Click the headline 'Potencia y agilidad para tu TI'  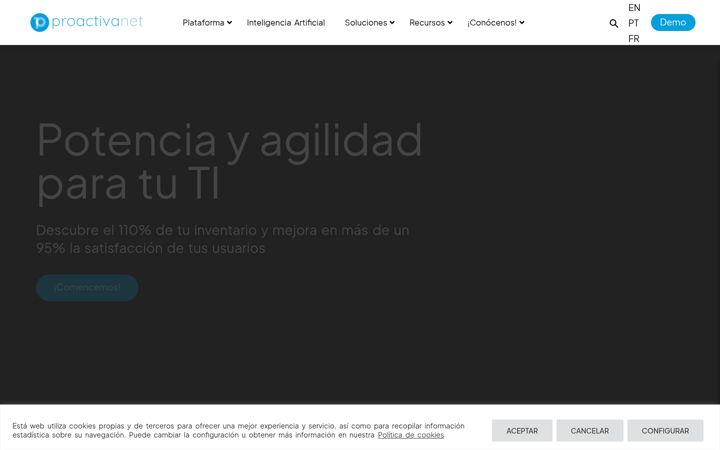[x=229, y=162]
